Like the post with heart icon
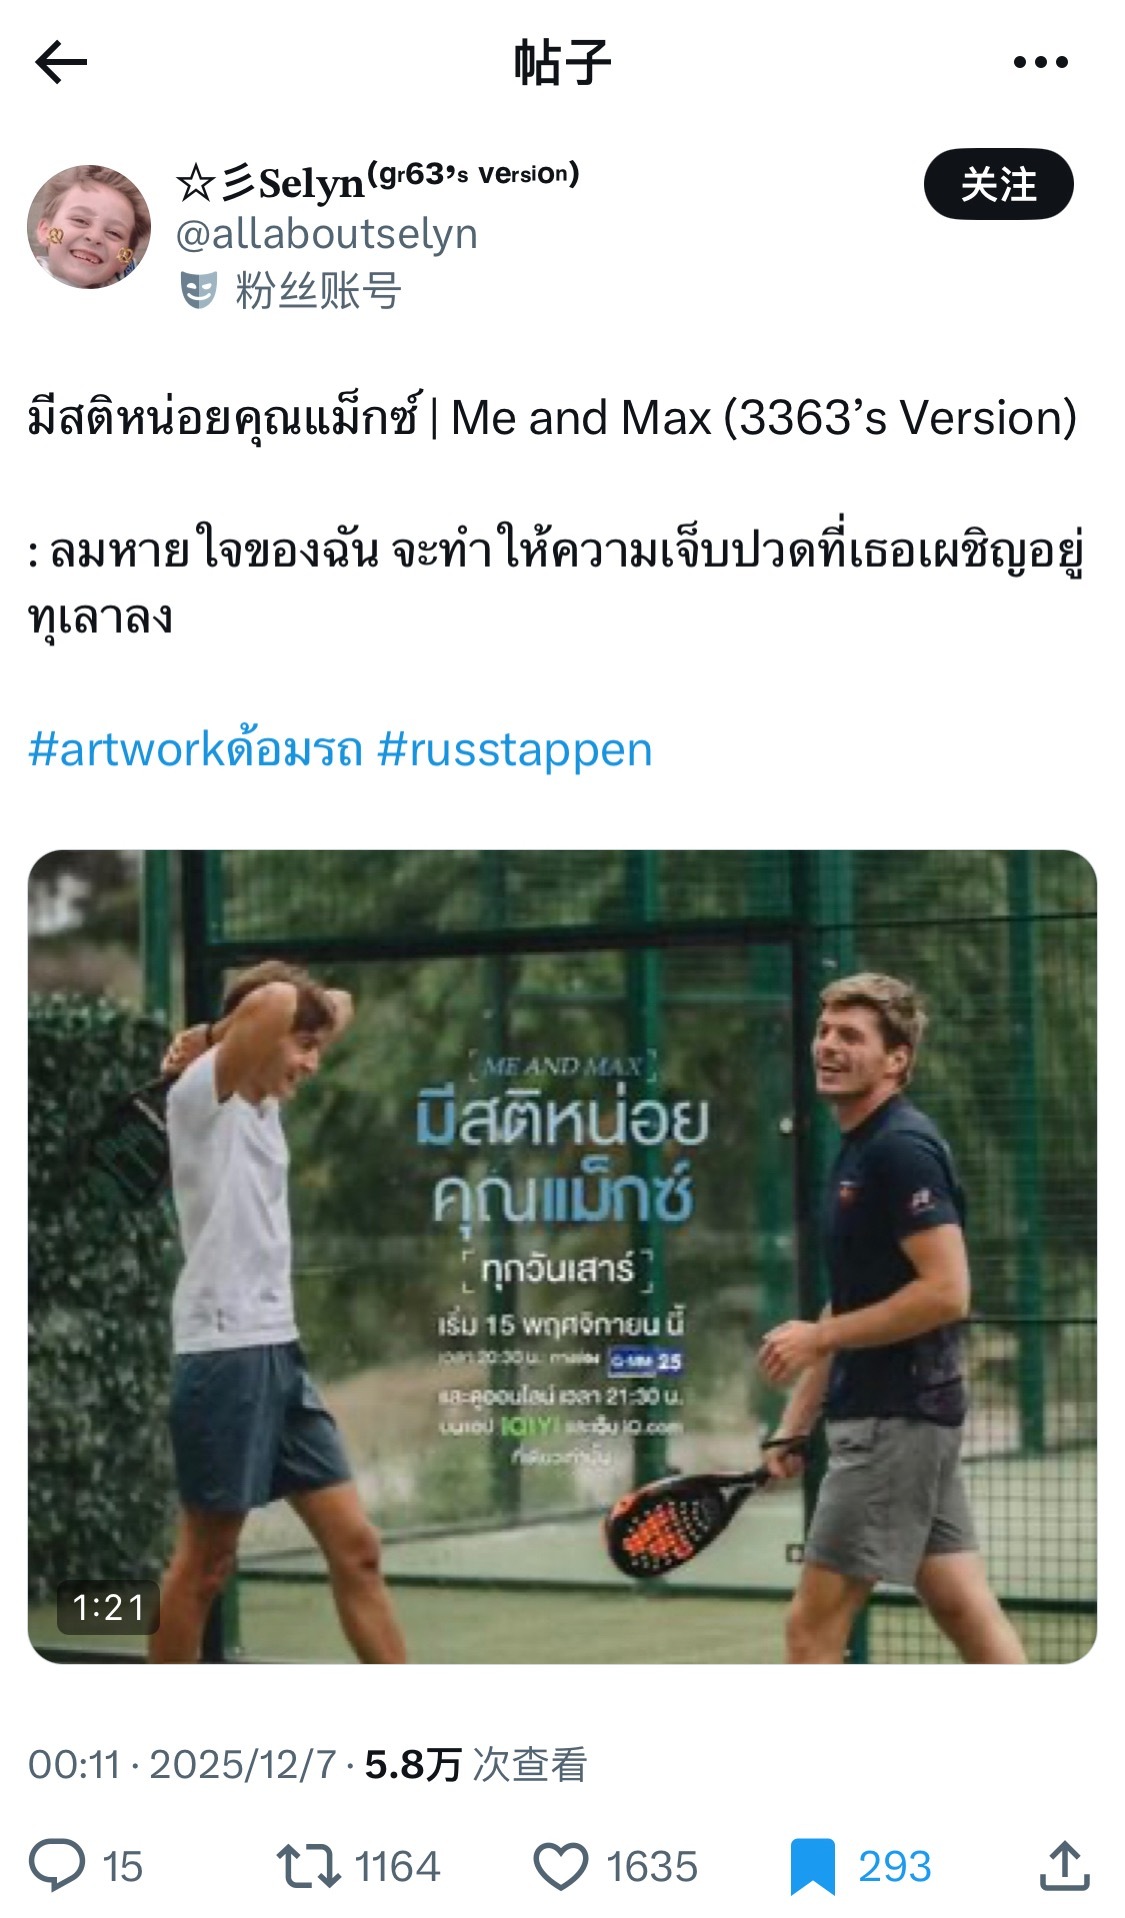Screen dimensions: 1125x1918 (x=560, y=1866)
